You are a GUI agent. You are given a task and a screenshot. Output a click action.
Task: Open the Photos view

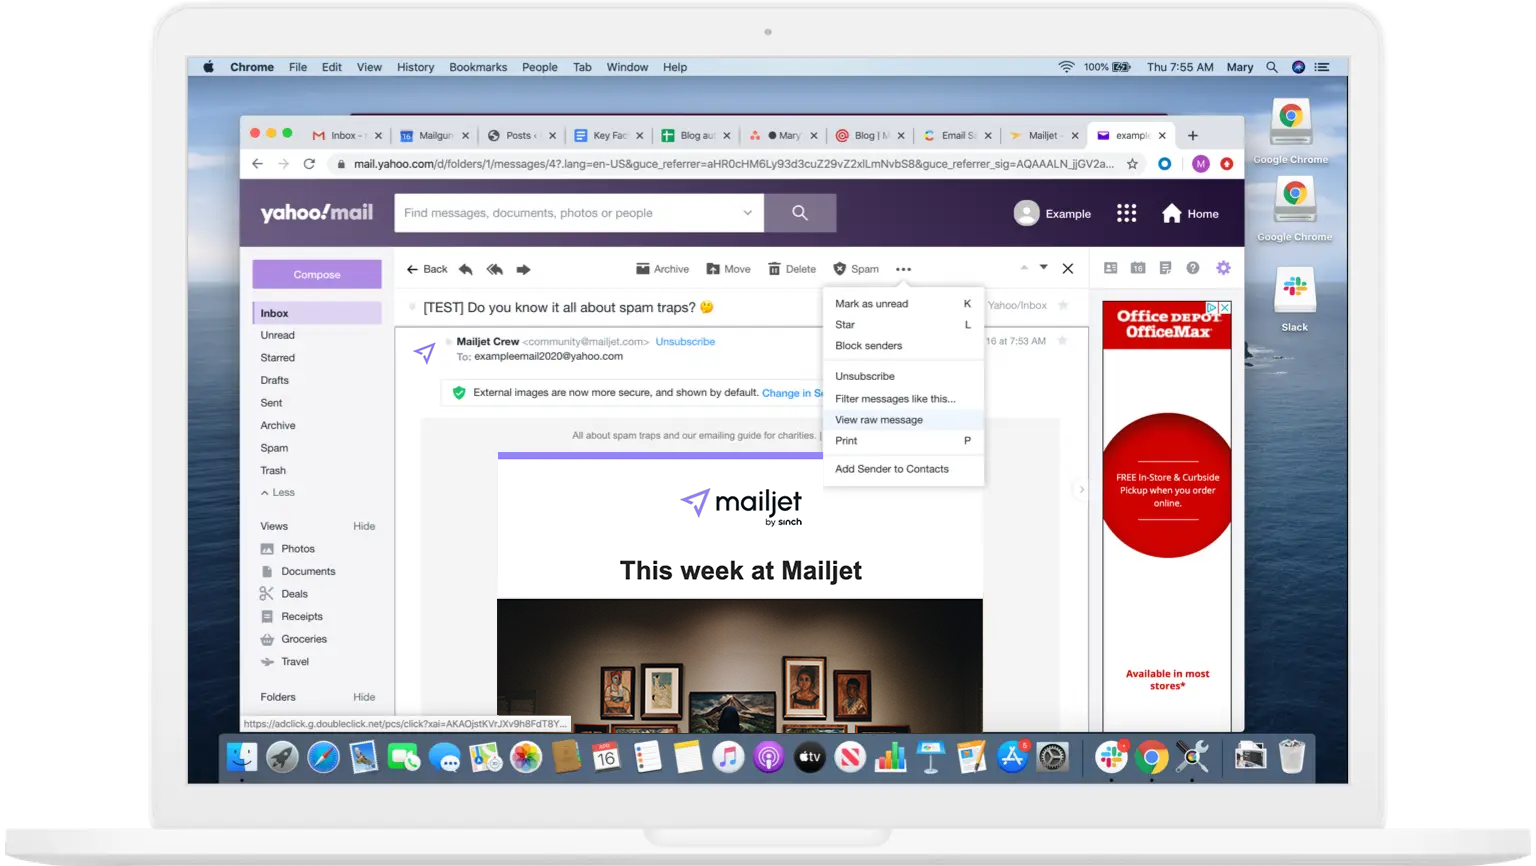pyautogui.click(x=288, y=549)
